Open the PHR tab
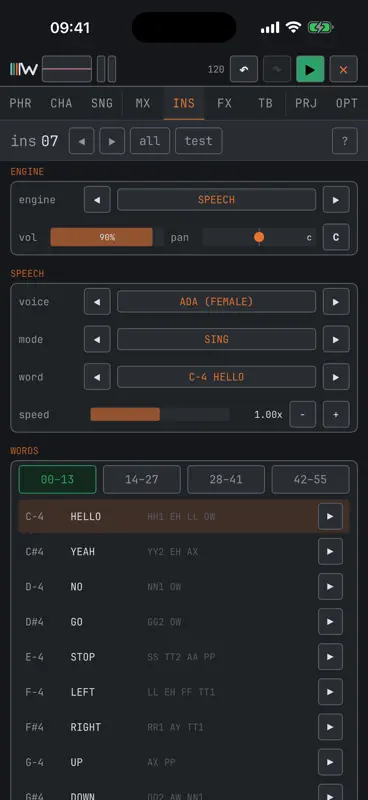The image size is (368, 800). (20, 103)
